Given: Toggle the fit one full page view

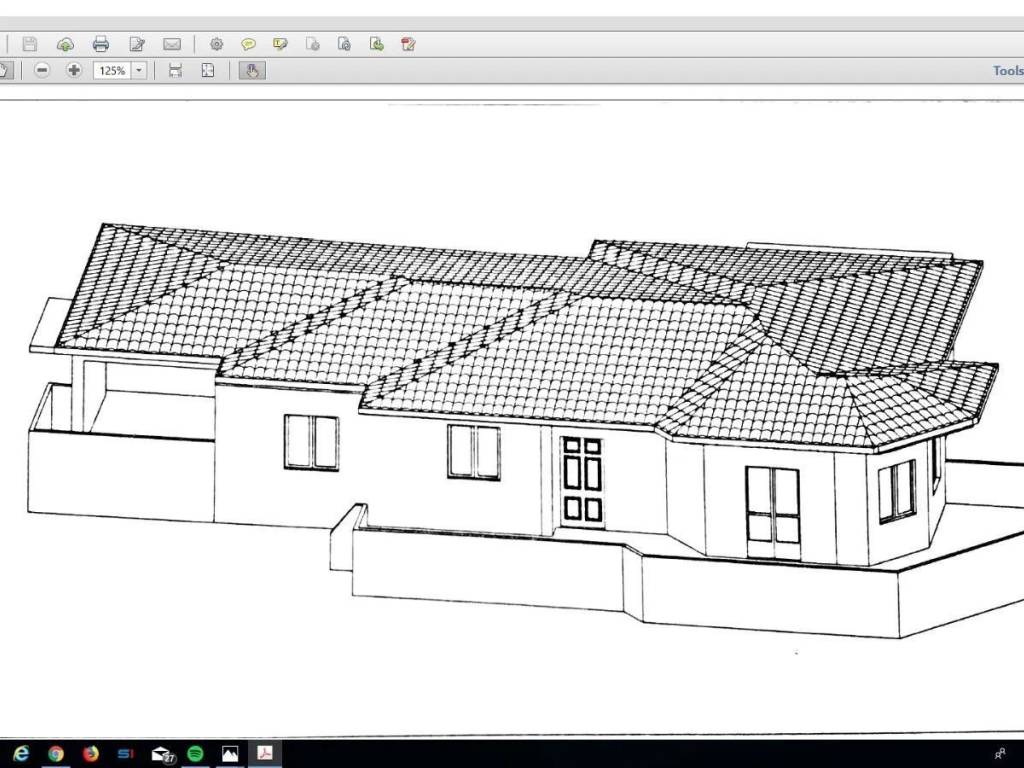Looking at the screenshot, I should [x=207, y=70].
